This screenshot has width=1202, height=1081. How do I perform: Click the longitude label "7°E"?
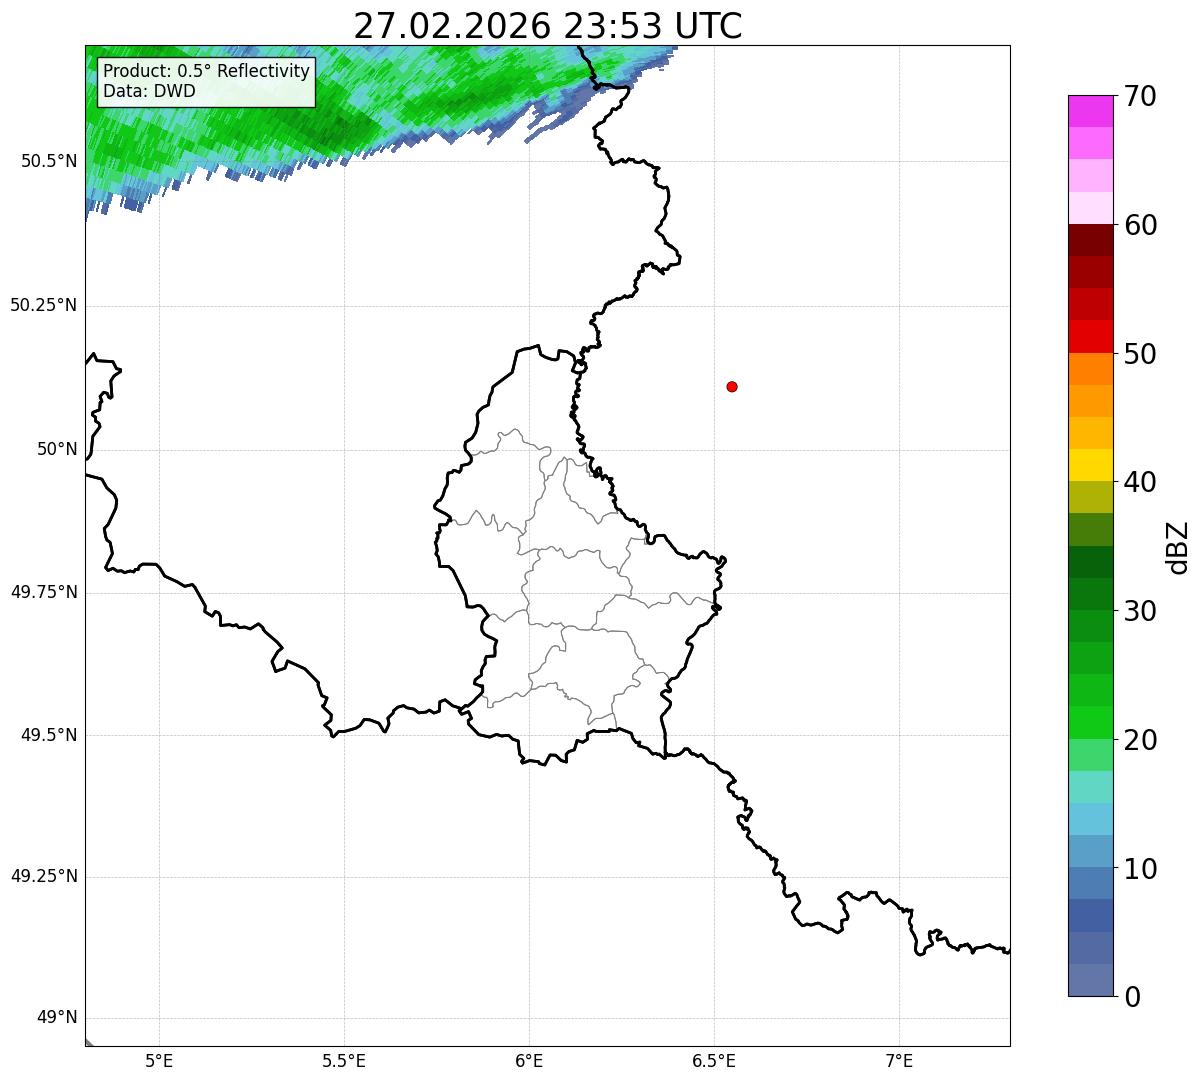(899, 1061)
